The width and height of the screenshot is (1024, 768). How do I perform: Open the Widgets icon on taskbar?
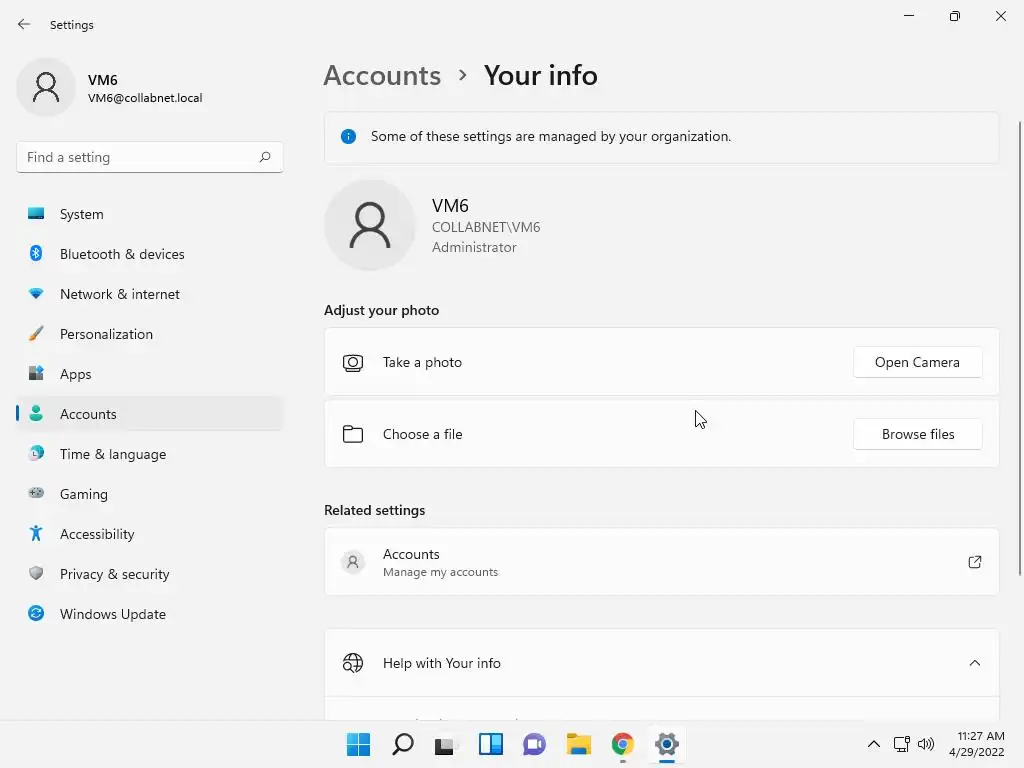click(490, 744)
